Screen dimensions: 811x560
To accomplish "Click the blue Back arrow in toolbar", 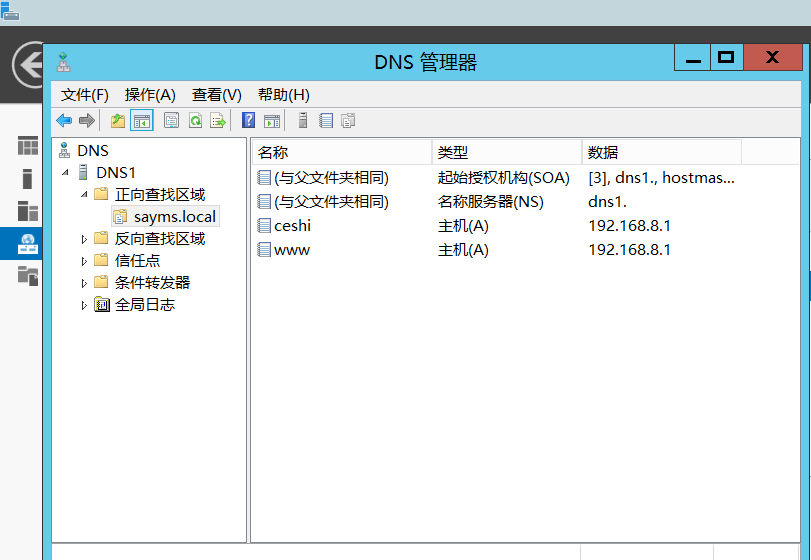I will [64, 121].
